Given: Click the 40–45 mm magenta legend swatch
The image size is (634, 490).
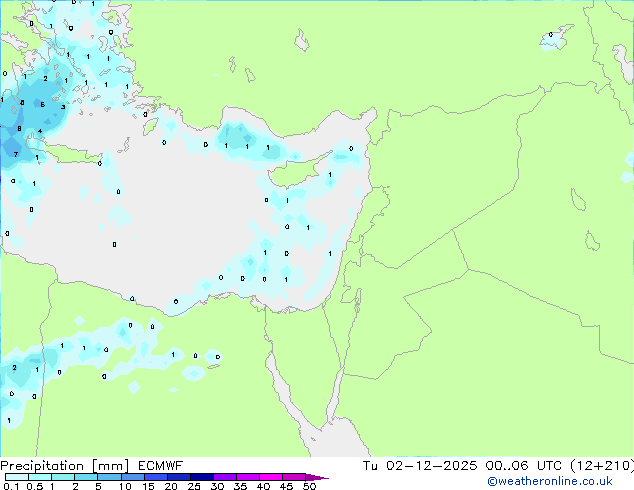Looking at the screenshot, I should [271, 477].
